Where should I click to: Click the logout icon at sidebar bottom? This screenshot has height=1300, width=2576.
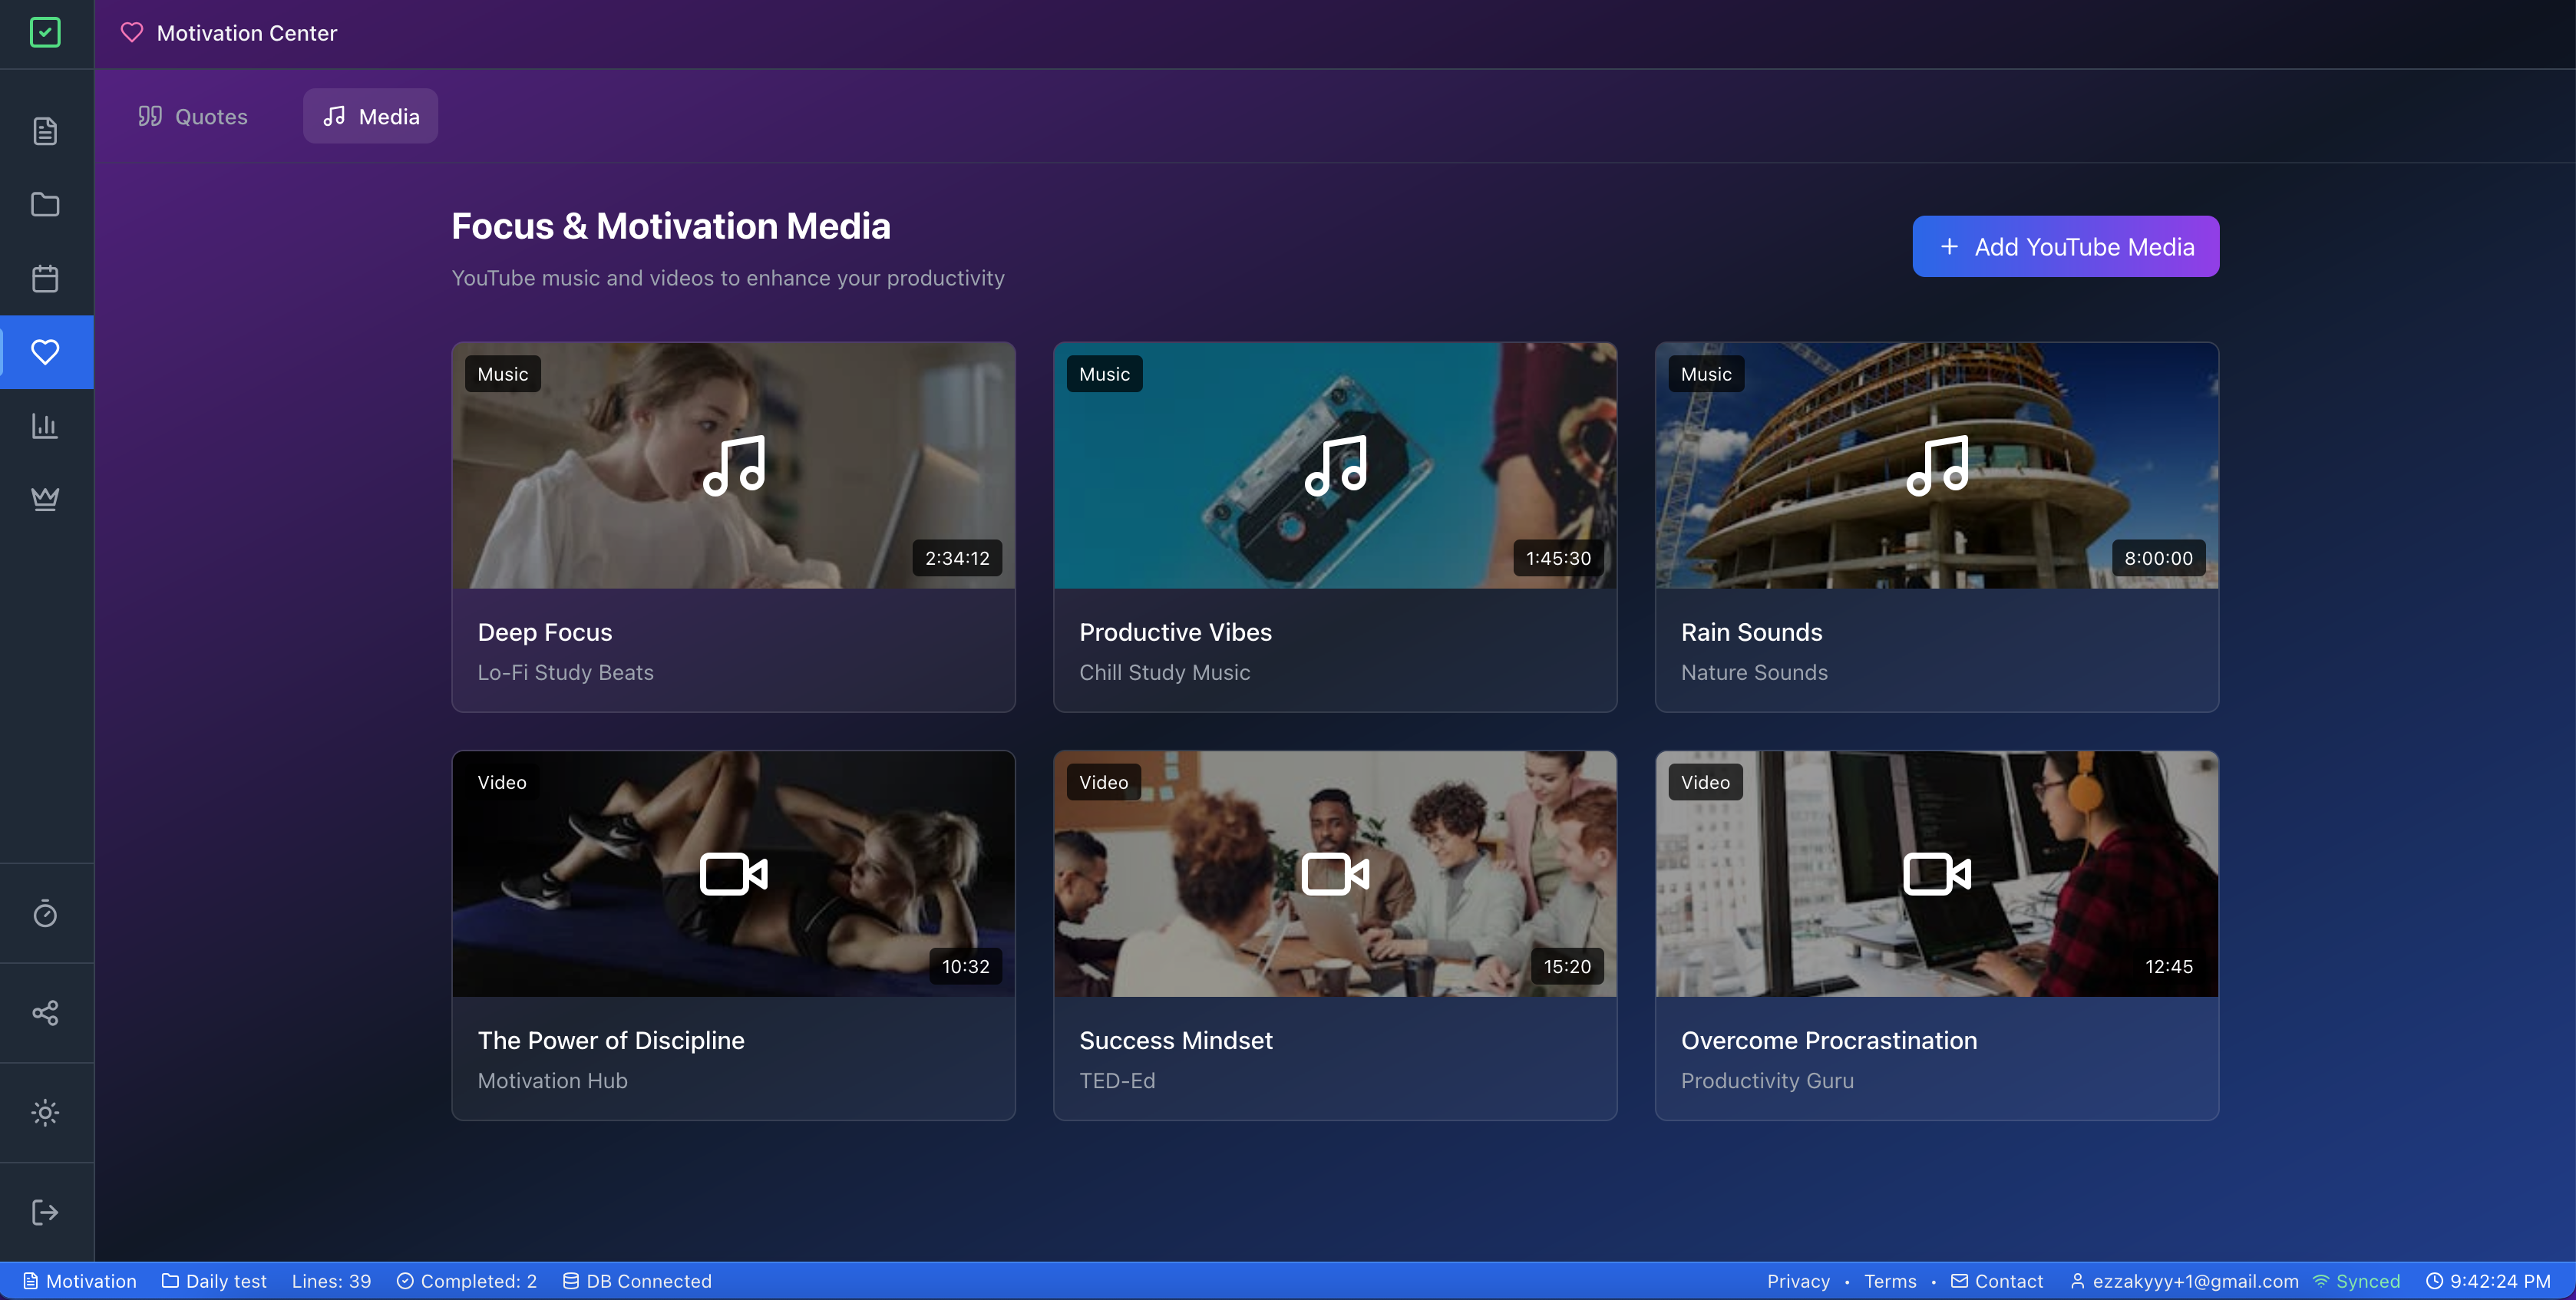[x=45, y=1212]
